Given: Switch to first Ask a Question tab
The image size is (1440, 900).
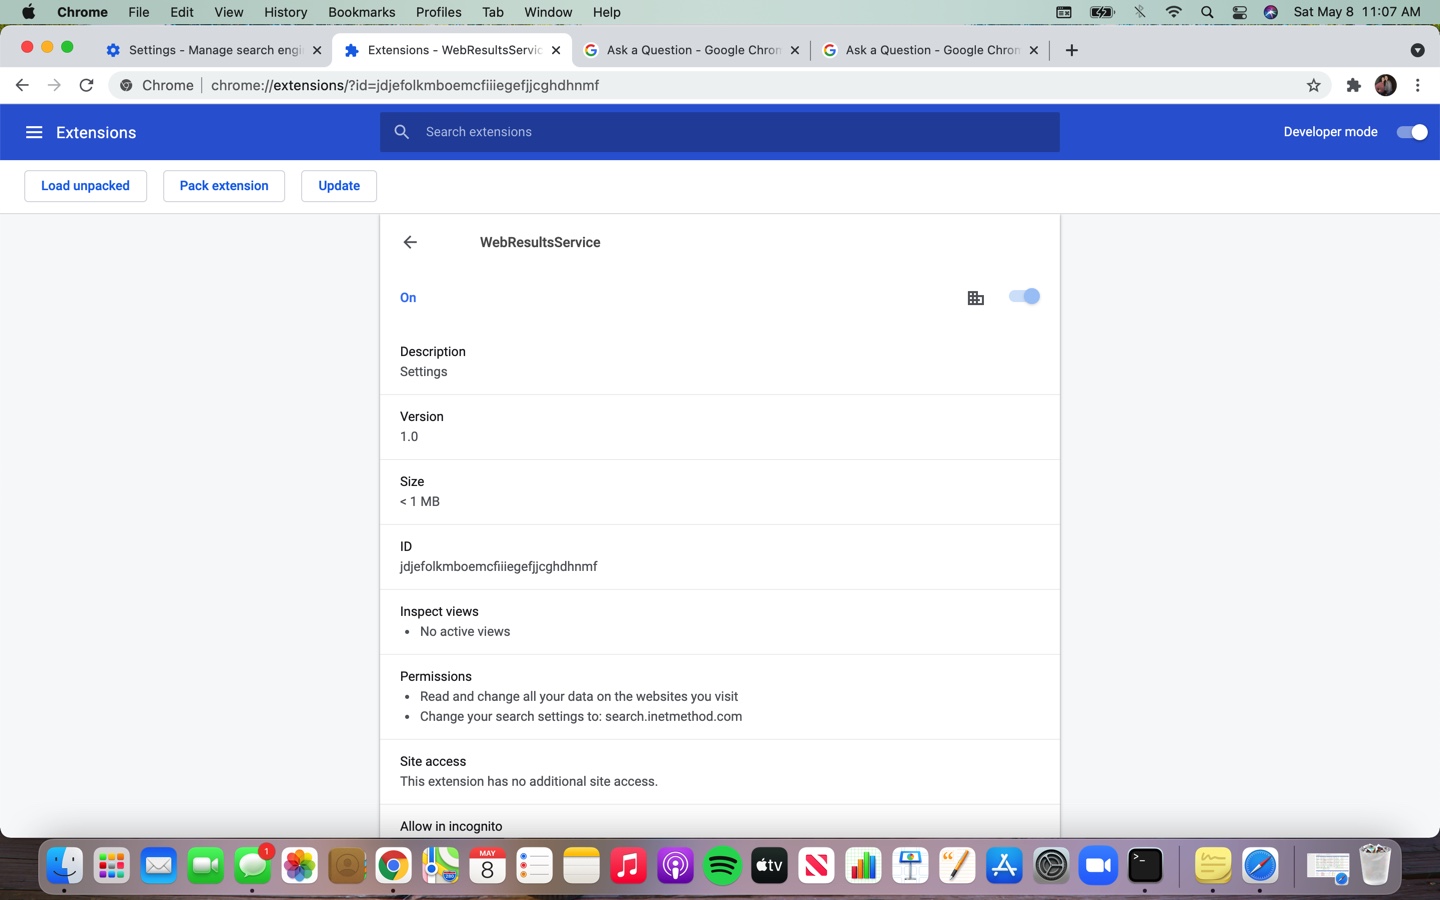Looking at the screenshot, I should pyautogui.click(x=692, y=50).
